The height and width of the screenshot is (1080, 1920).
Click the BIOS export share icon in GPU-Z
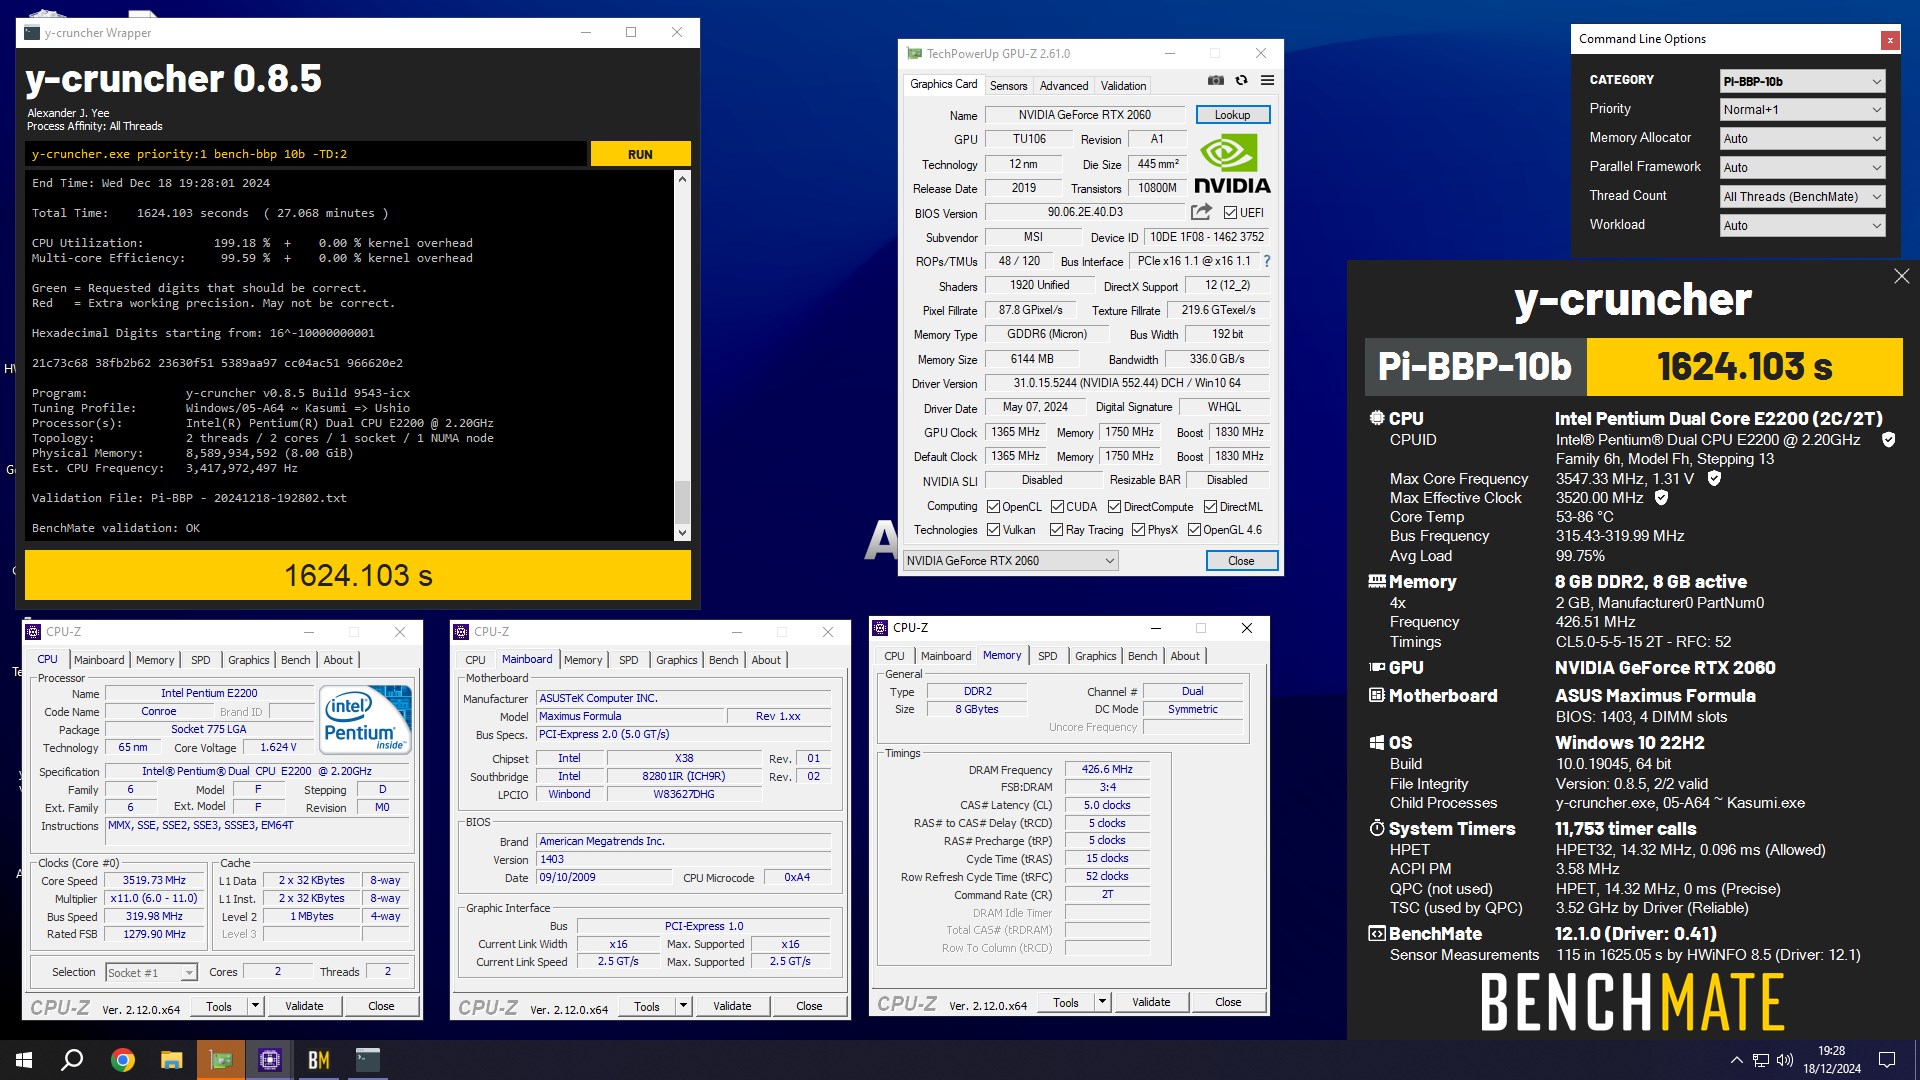[1201, 212]
